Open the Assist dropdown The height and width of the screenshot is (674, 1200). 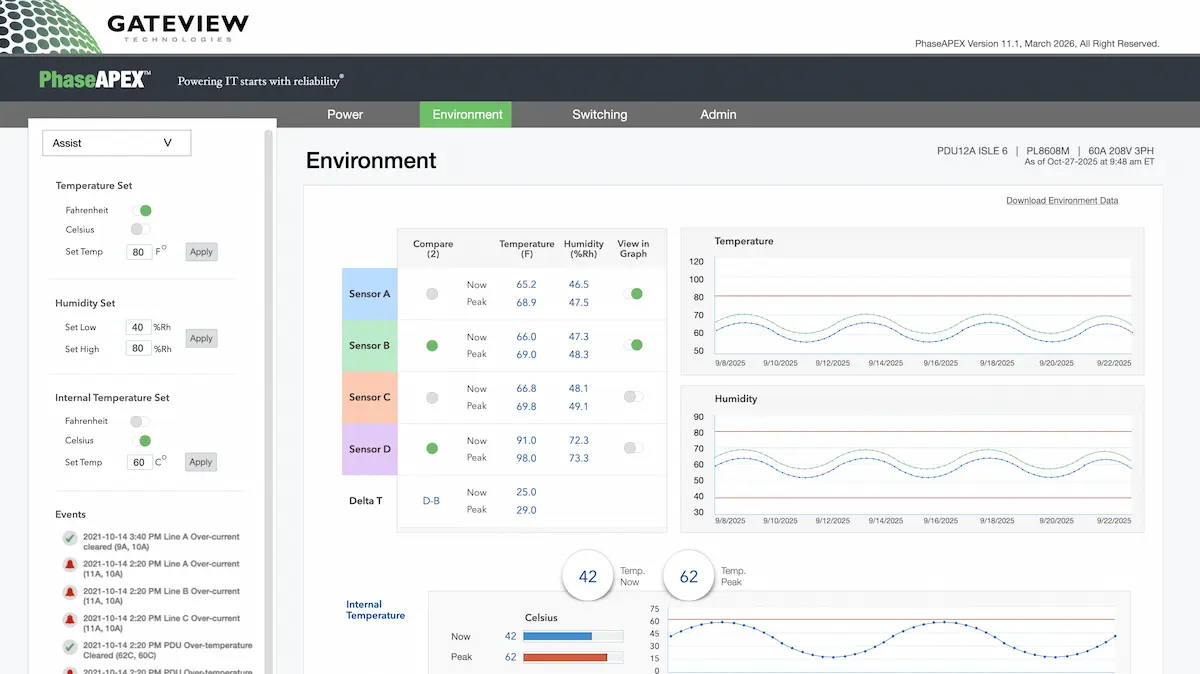[116, 143]
